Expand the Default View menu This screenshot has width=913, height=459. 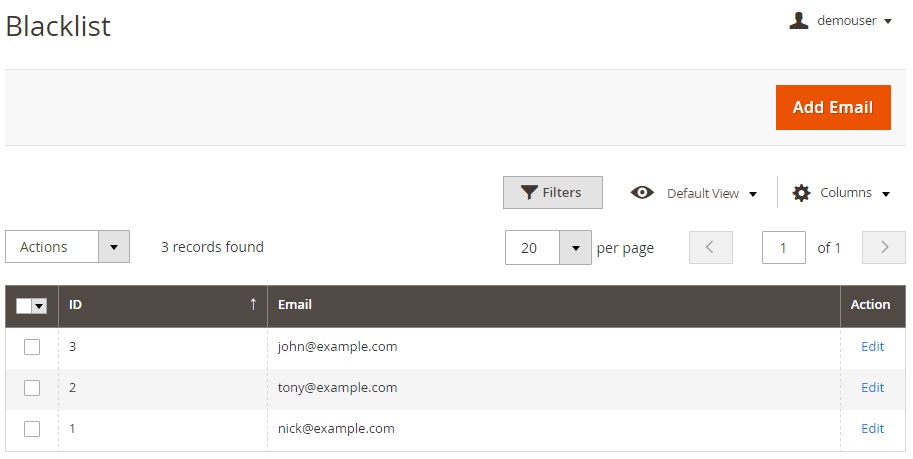[x=710, y=193]
